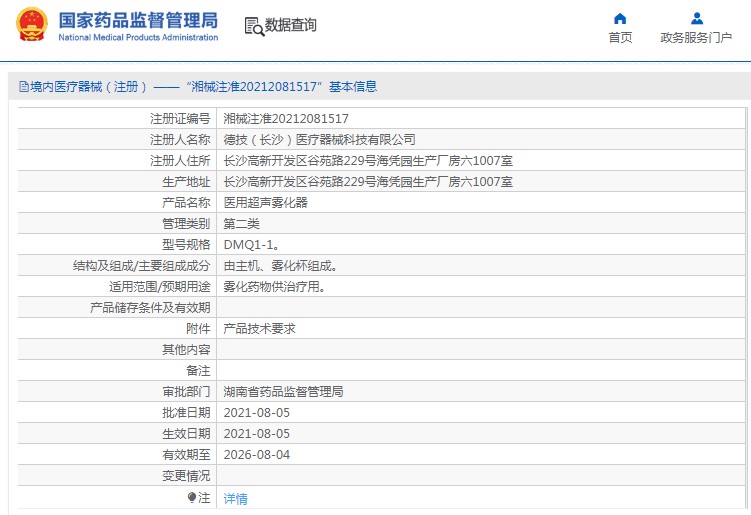The height and width of the screenshot is (515, 751).
Task: Click the 注册人名称 label
Action: [x=180, y=139]
